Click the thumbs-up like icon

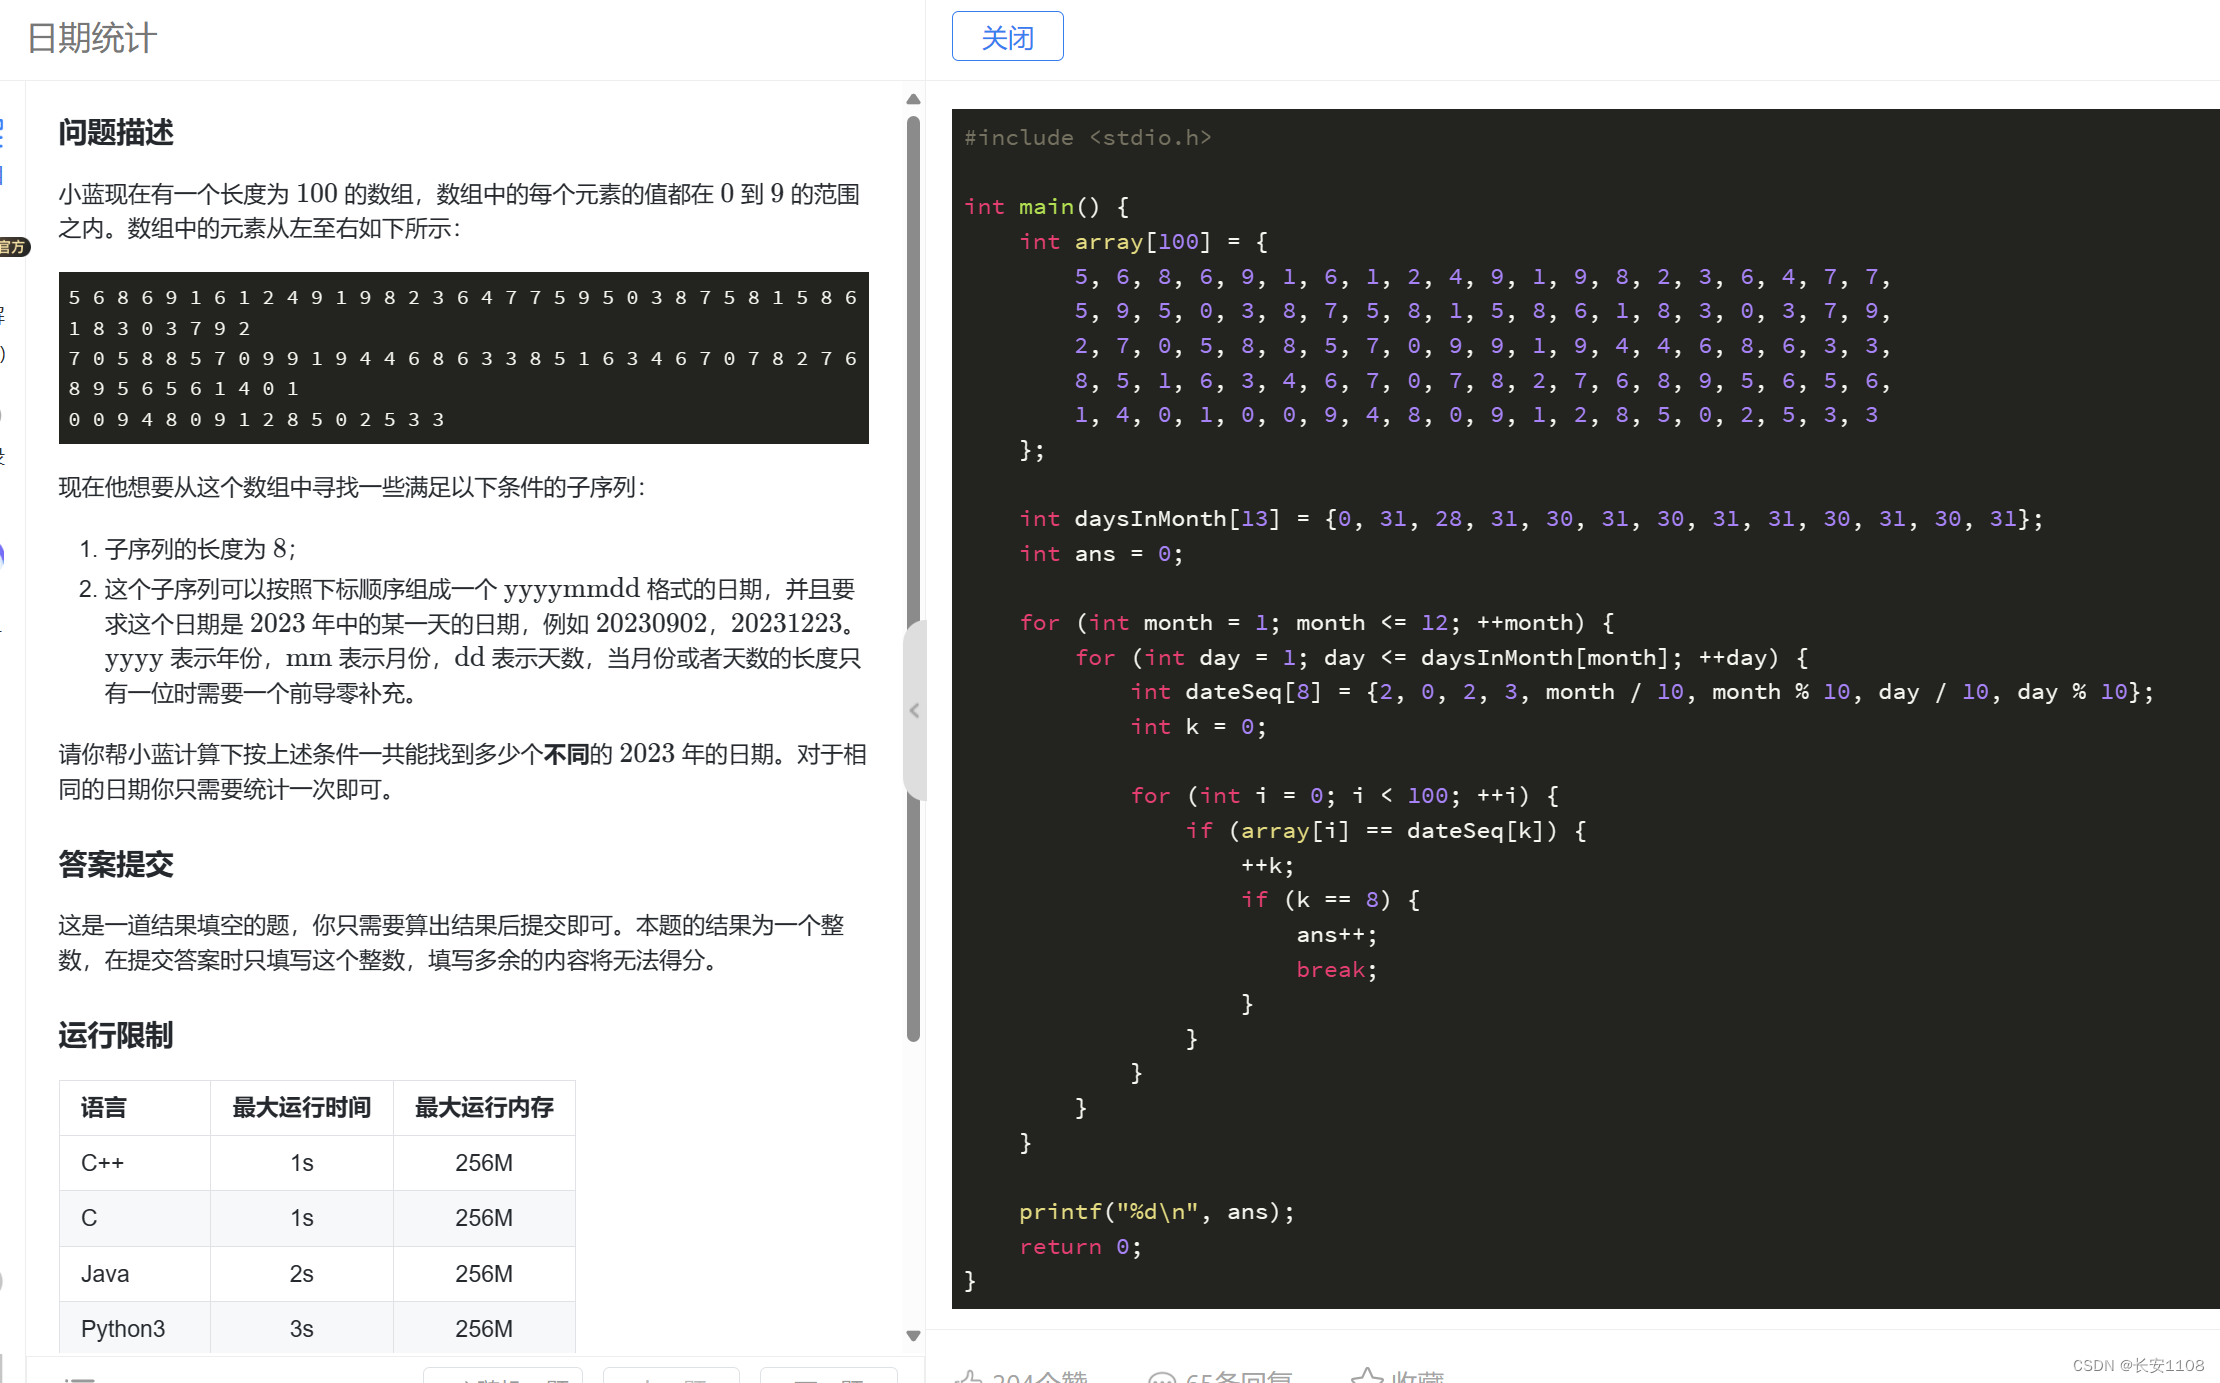coord(968,1377)
